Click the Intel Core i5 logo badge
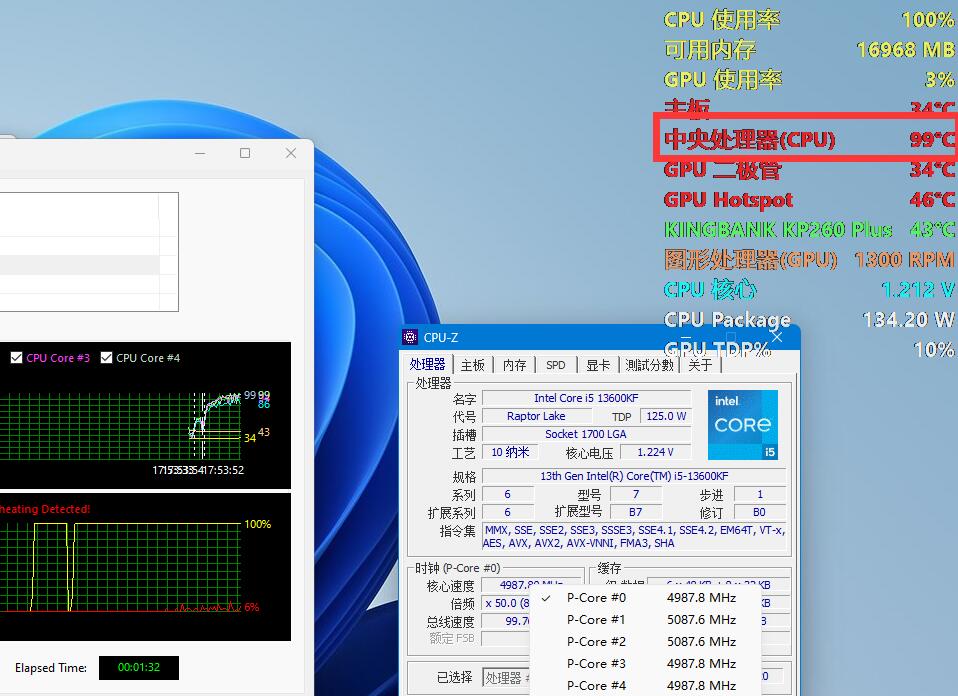Screen dimensions: 958x696 [743, 425]
